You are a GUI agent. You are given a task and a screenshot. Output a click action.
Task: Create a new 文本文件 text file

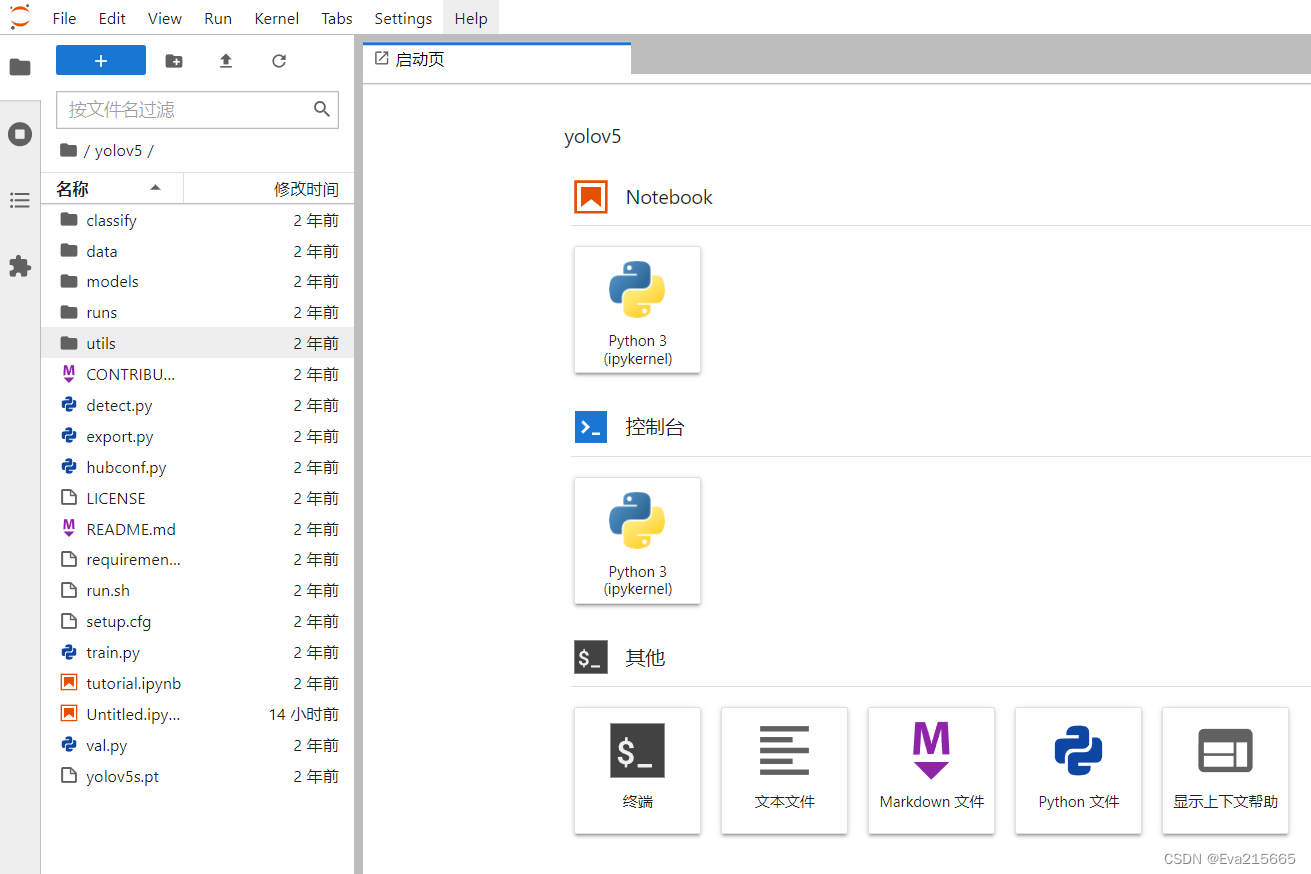(x=784, y=771)
